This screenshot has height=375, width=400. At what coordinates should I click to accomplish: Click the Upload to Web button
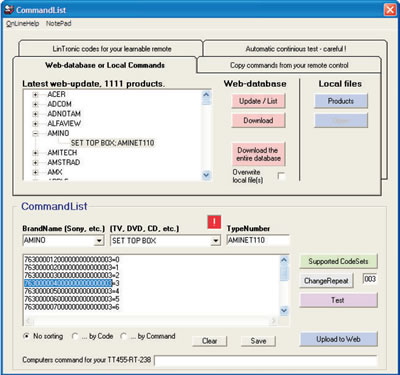pyautogui.click(x=338, y=339)
